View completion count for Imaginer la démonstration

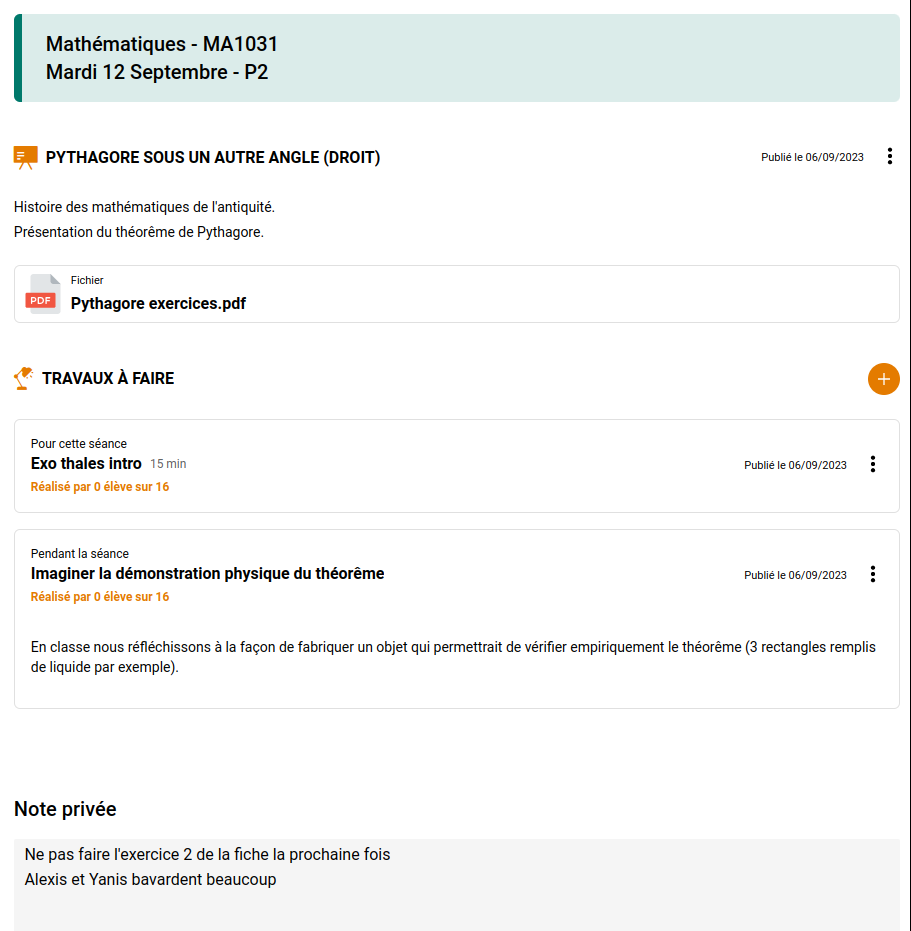pos(100,597)
